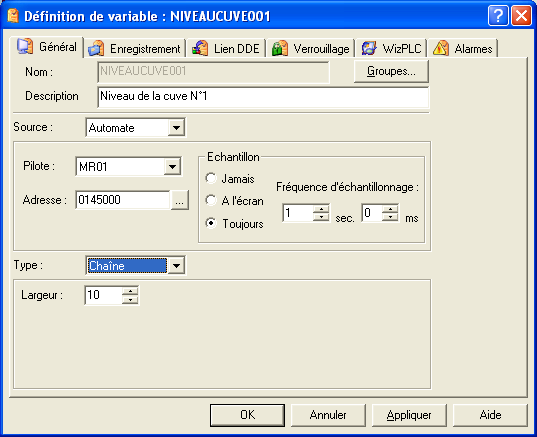Click the Description text field
Image resolution: width=537 pixels, height=437 pixels.
[263, 97]
